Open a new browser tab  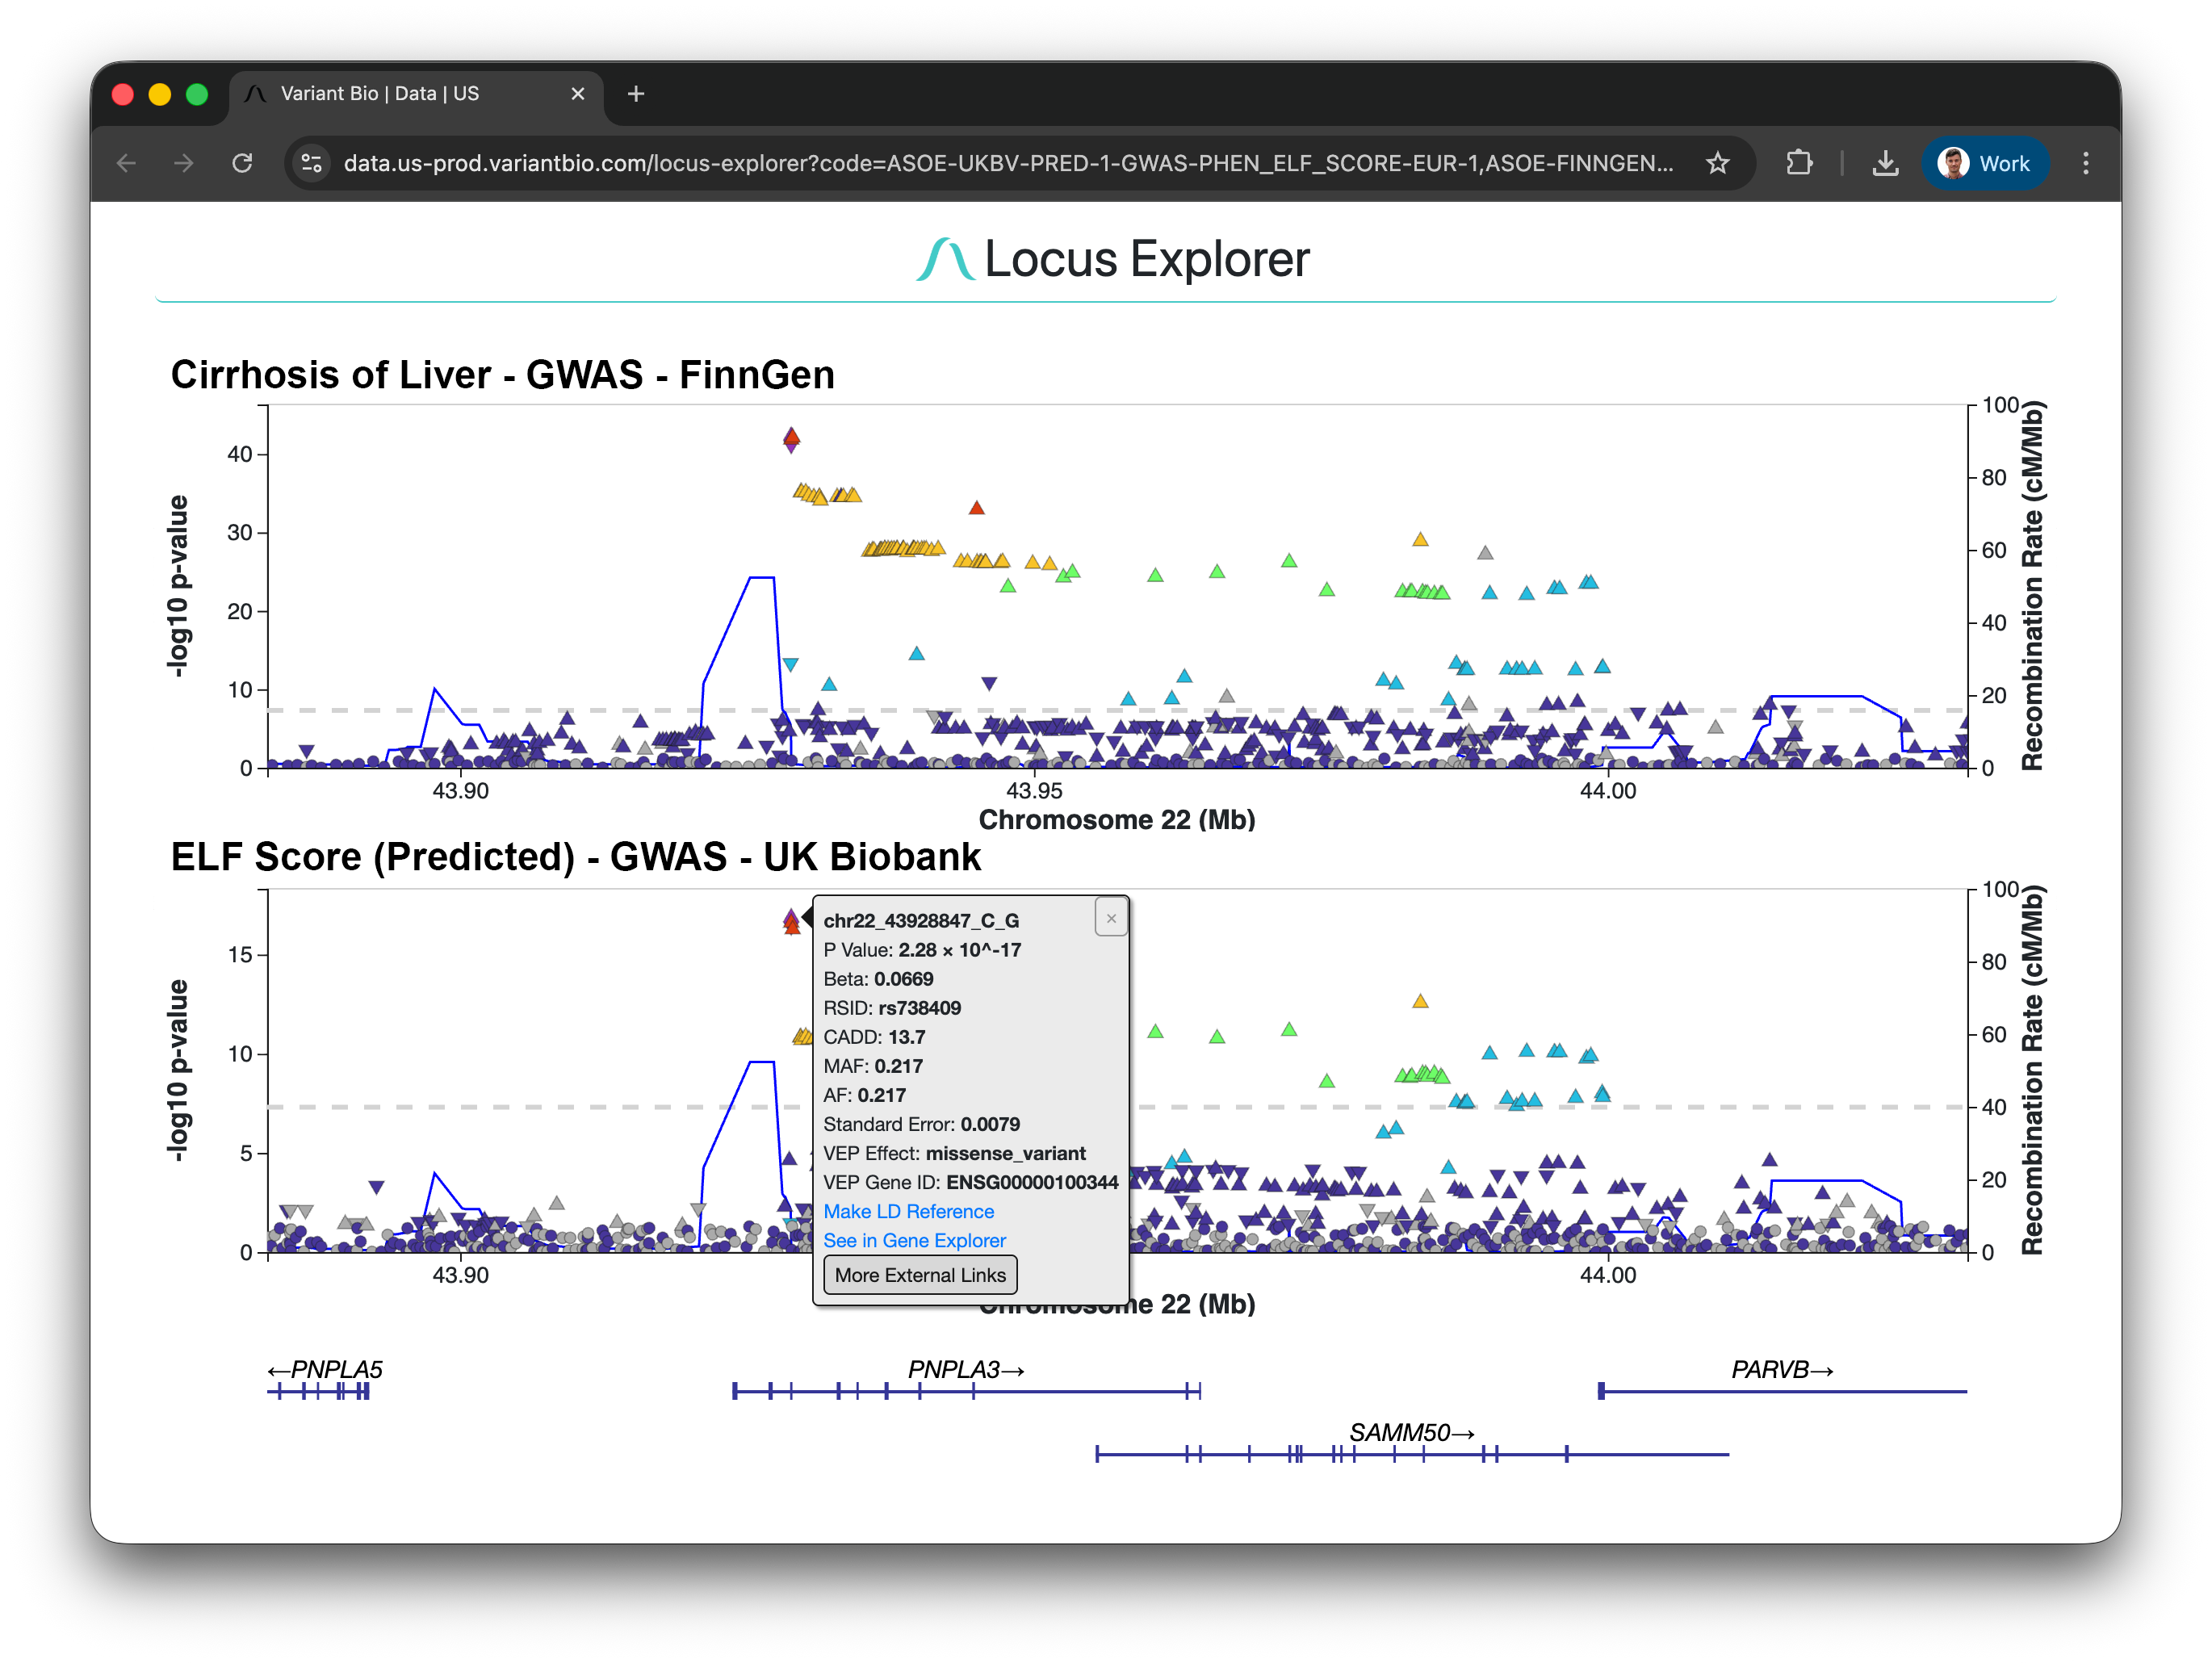coord(636,93)
